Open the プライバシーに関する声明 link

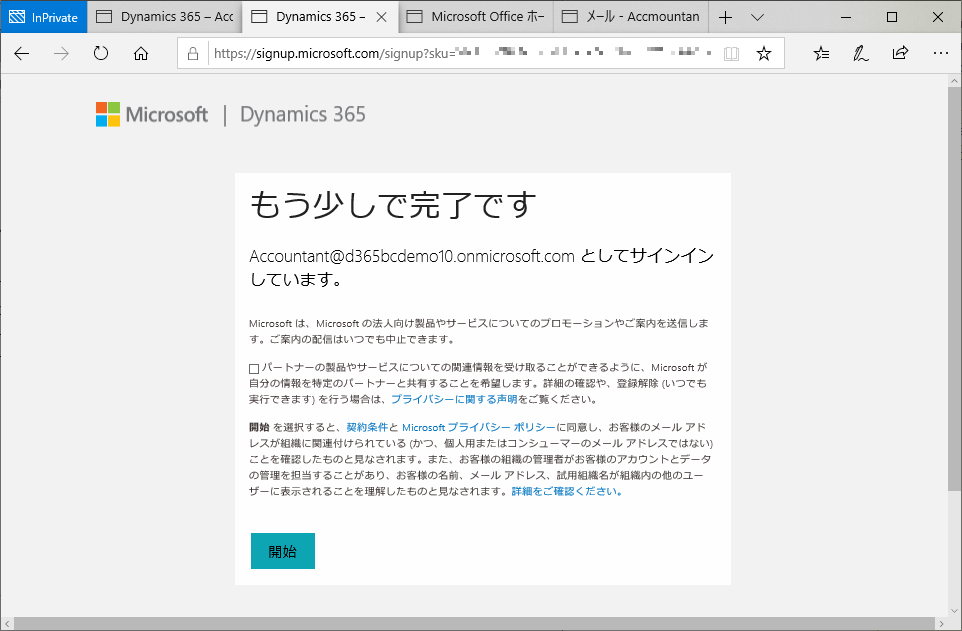(x=454, y=399)
